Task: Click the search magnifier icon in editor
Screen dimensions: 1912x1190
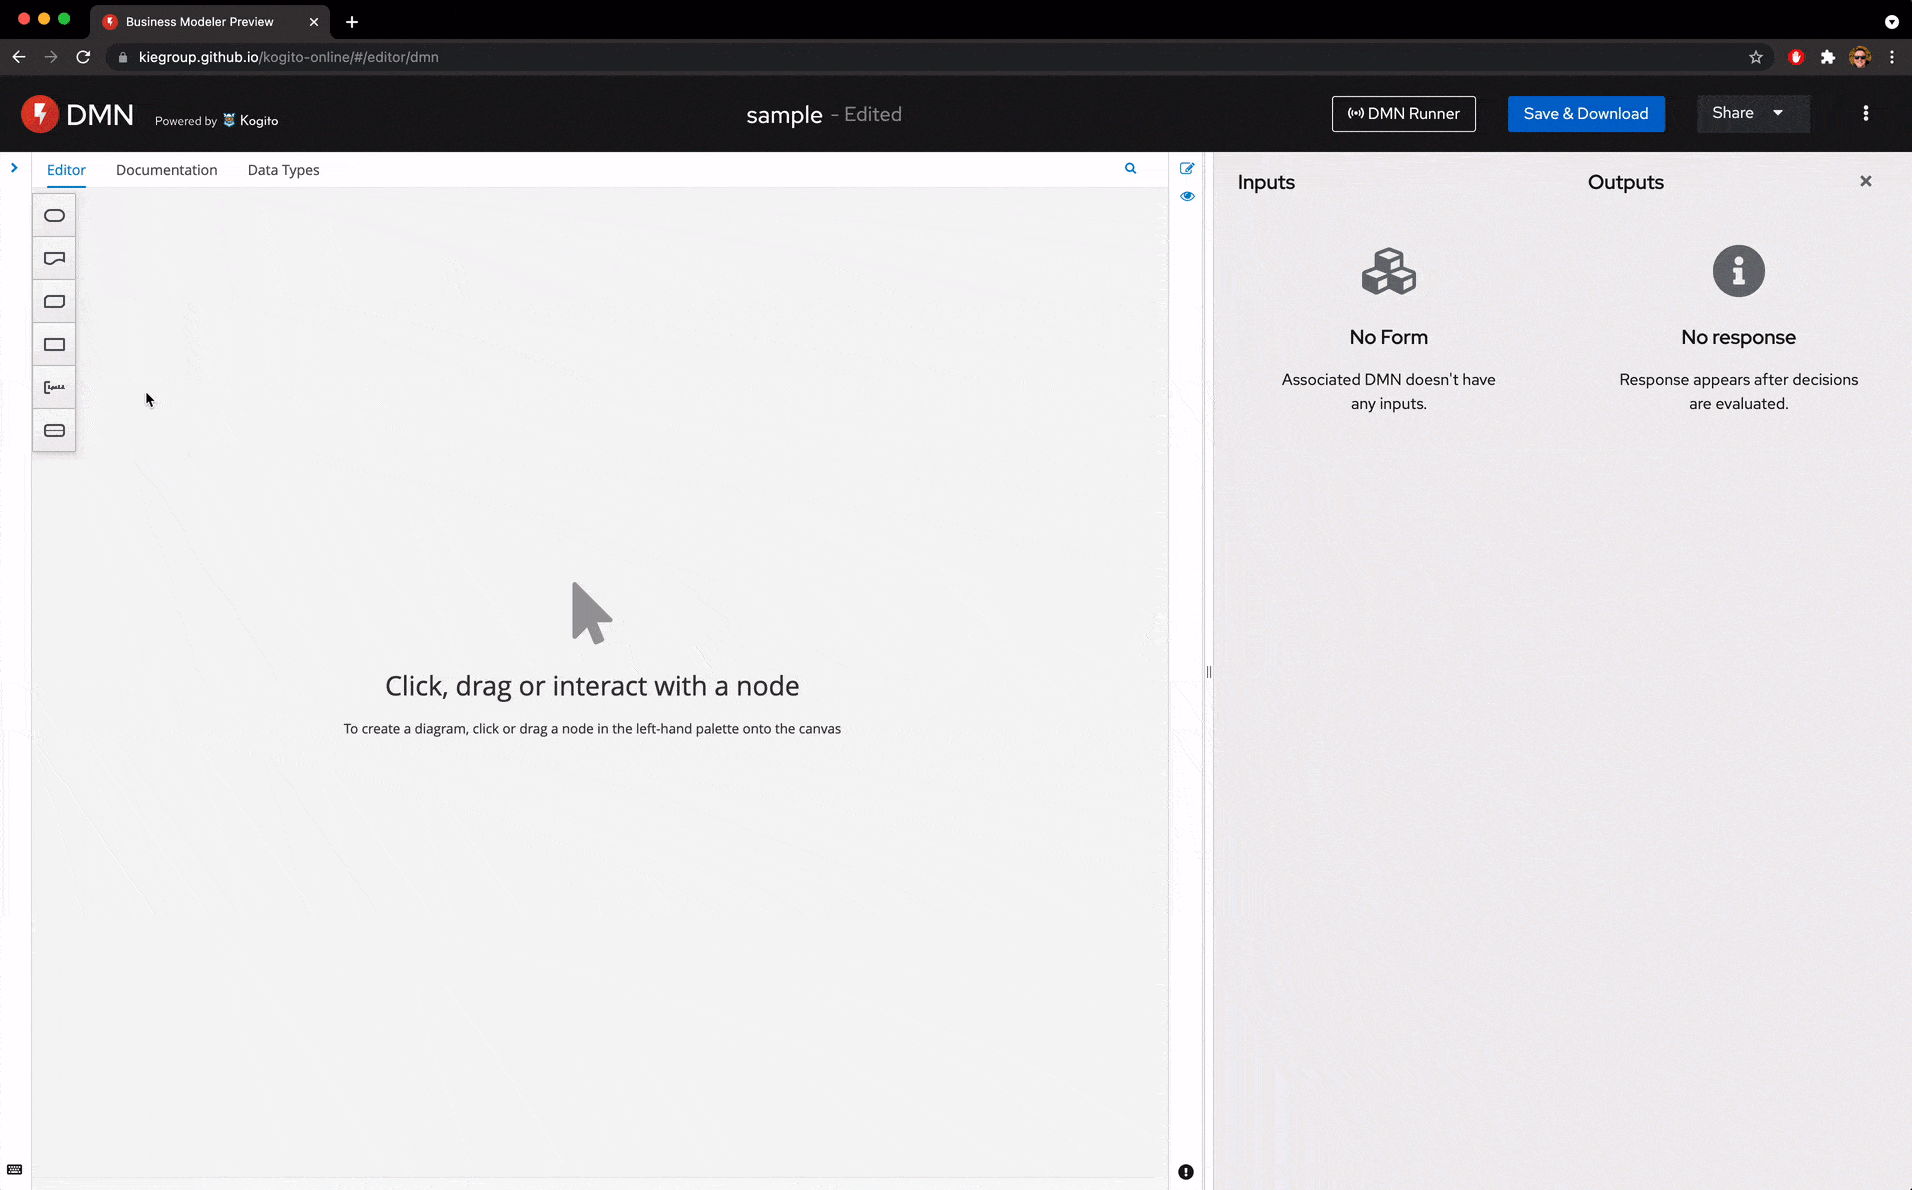Action: pyautogui.click(x=1130, y=169)
